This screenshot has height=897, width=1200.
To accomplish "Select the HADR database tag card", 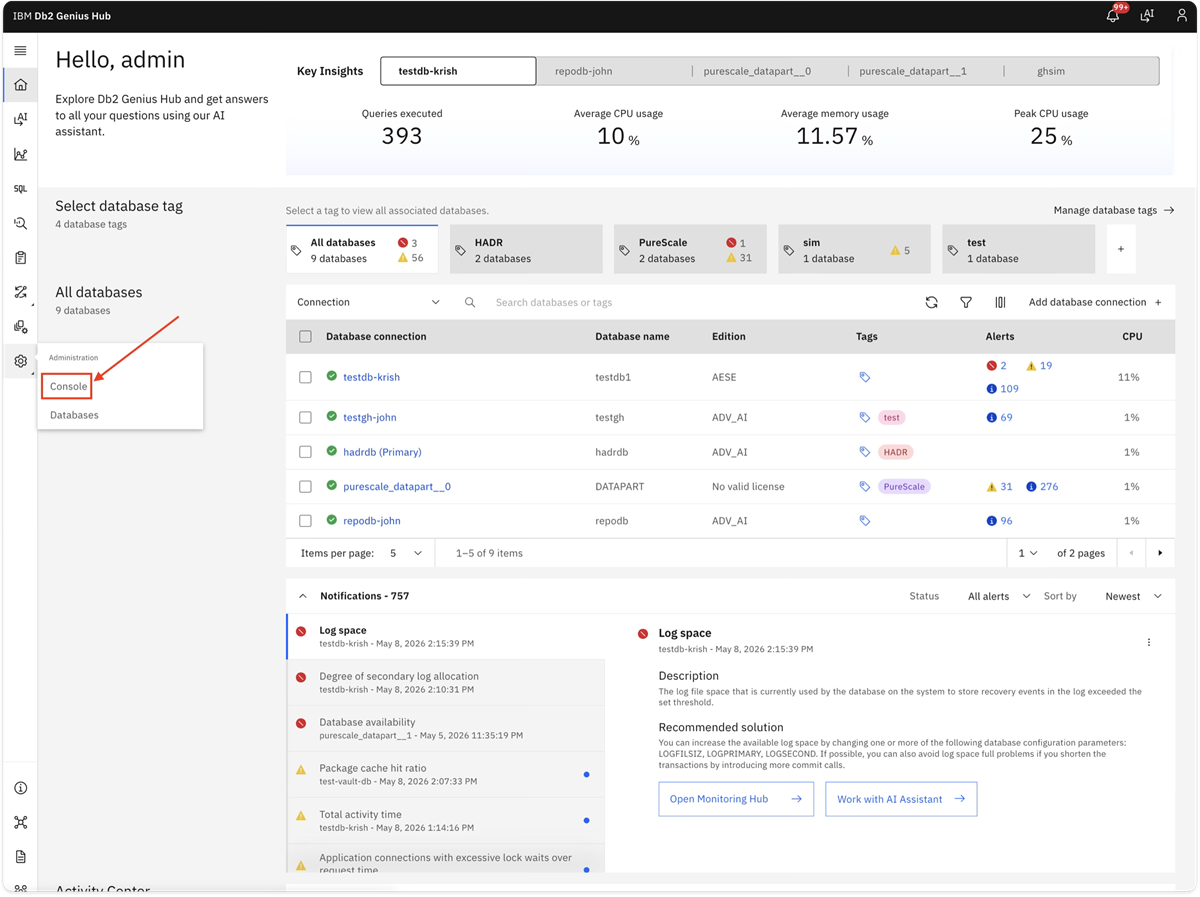I will tap(526, 250).
